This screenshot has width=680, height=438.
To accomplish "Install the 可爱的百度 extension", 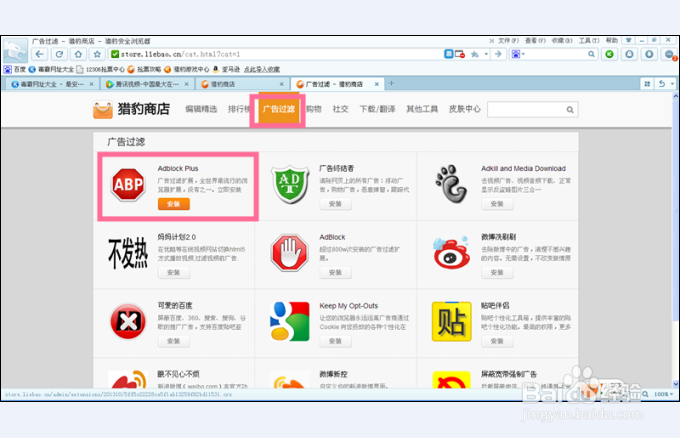I will click(173, 341).
